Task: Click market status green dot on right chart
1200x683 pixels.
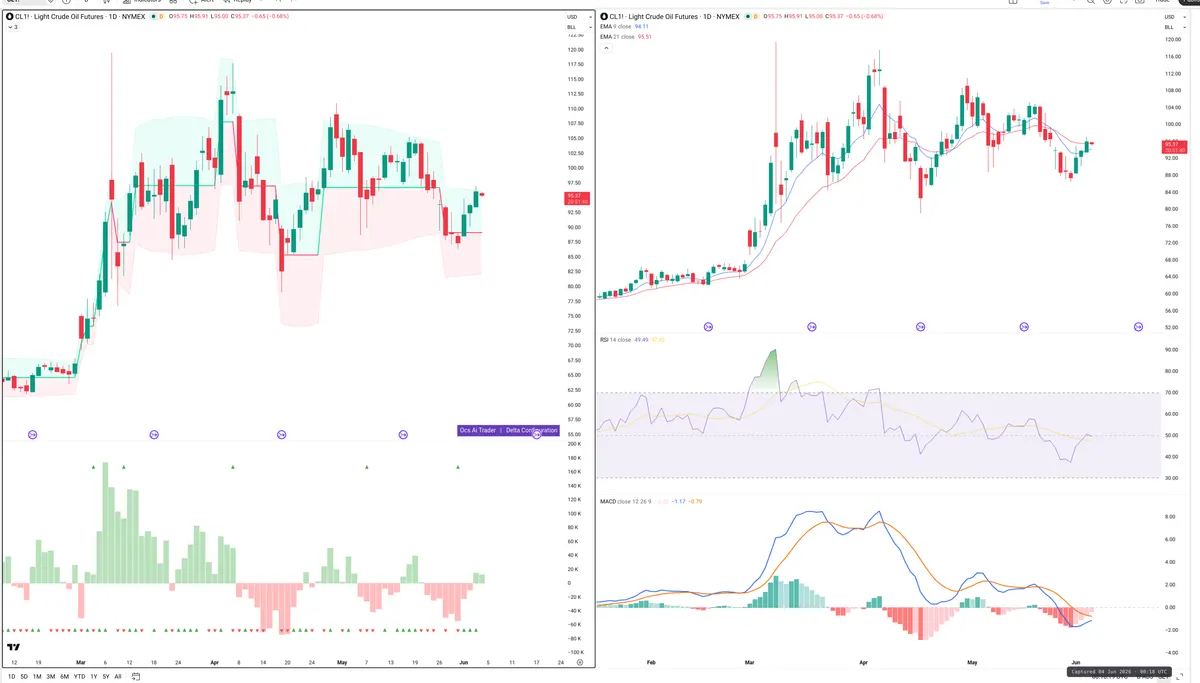Action: click(x=747, y=17)
